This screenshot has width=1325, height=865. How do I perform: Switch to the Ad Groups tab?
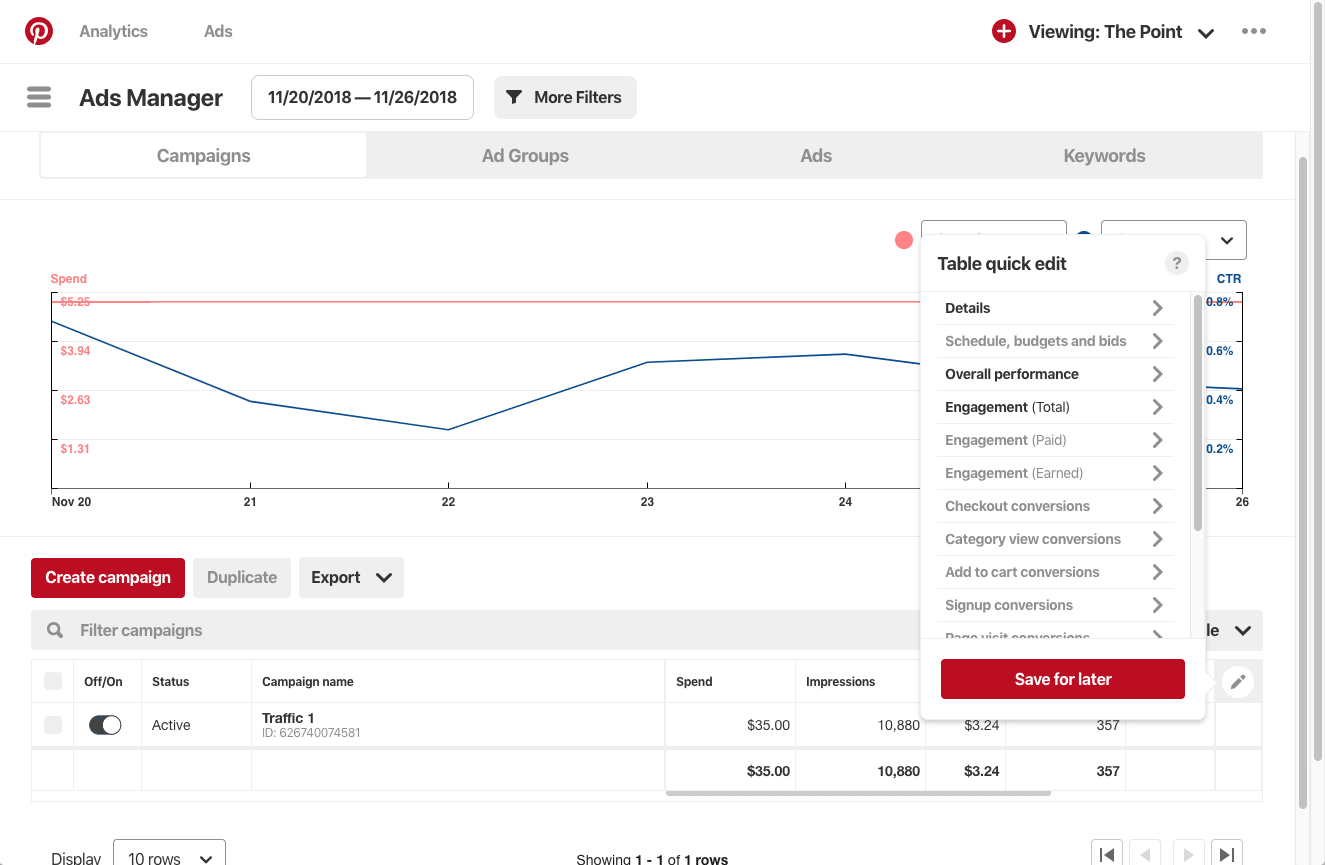tap(525, 156)
